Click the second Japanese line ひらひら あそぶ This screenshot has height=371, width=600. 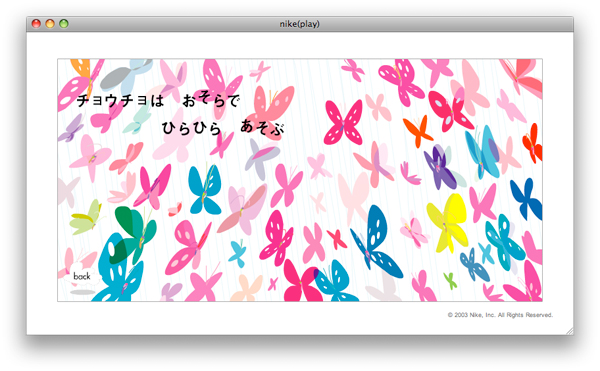(x=223, y=127)
